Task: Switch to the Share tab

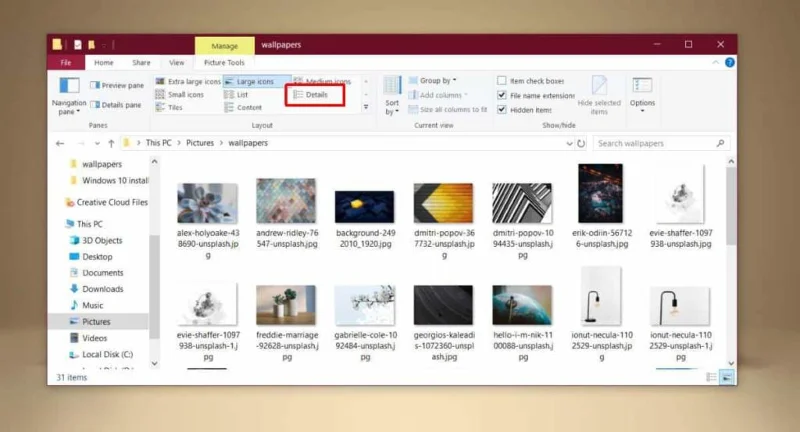Action: [141, 62]
